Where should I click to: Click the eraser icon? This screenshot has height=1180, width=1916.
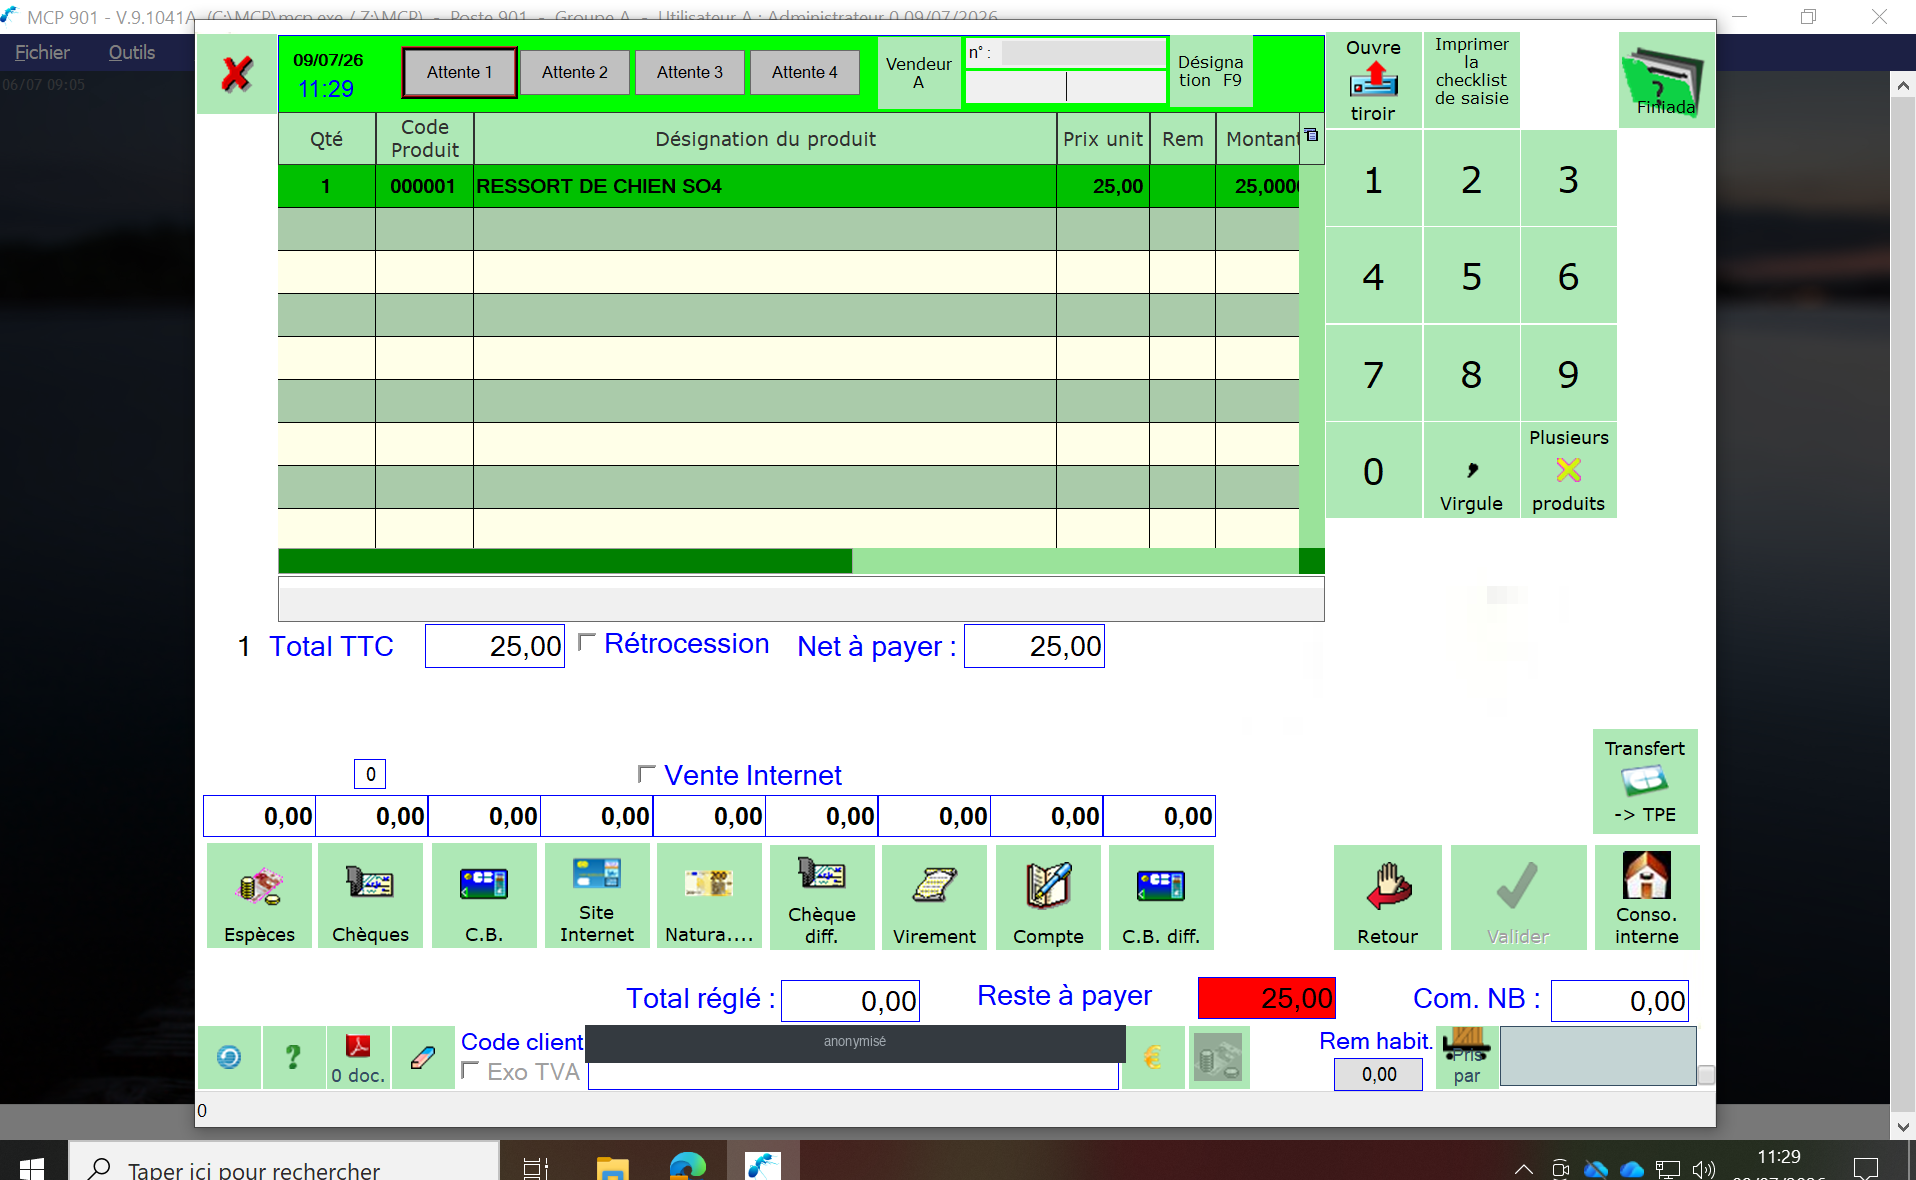423,1057
